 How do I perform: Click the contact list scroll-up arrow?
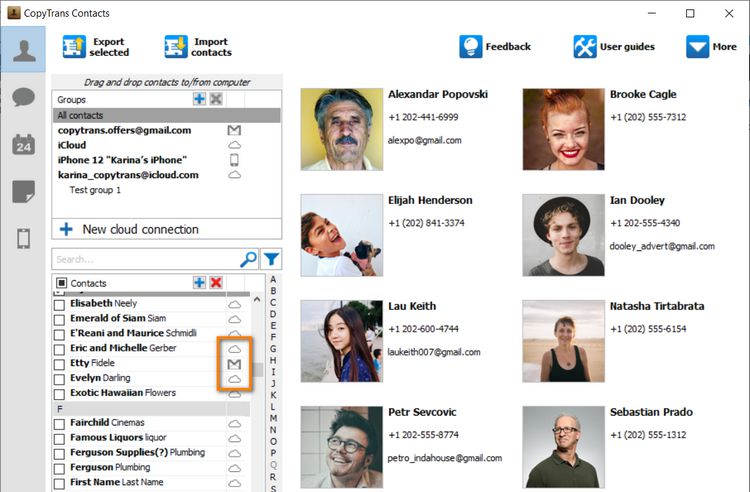click(x=257, y=299)
